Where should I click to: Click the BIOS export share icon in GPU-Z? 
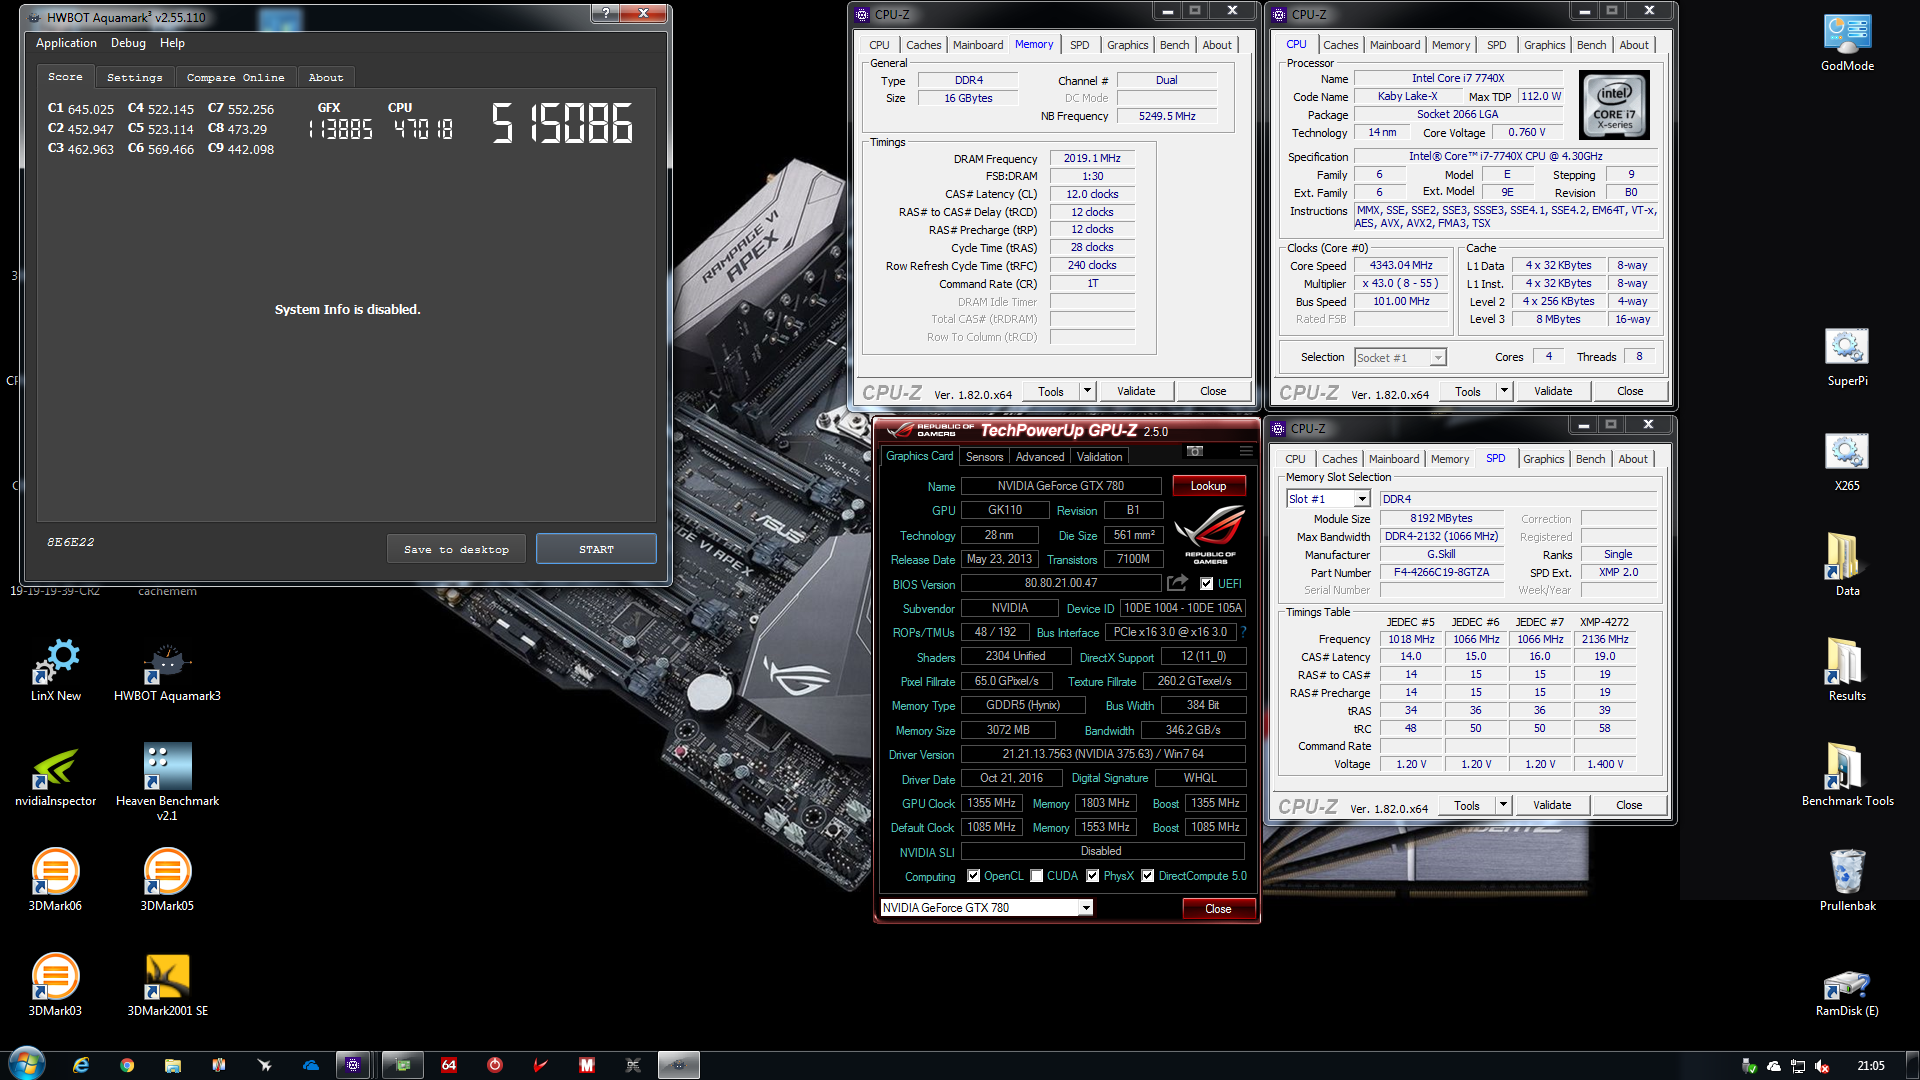1177,583
